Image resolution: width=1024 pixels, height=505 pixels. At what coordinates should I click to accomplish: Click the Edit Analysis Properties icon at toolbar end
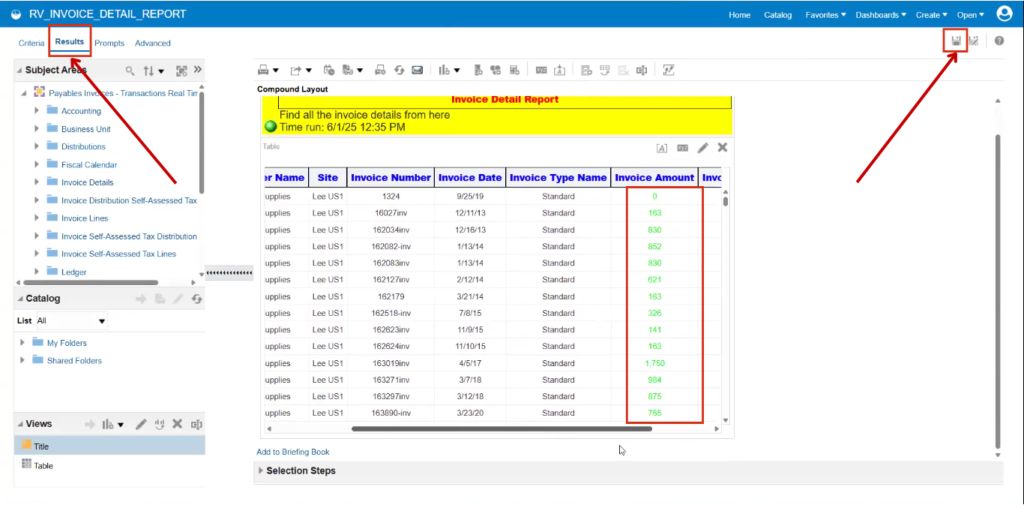[668, 70]
